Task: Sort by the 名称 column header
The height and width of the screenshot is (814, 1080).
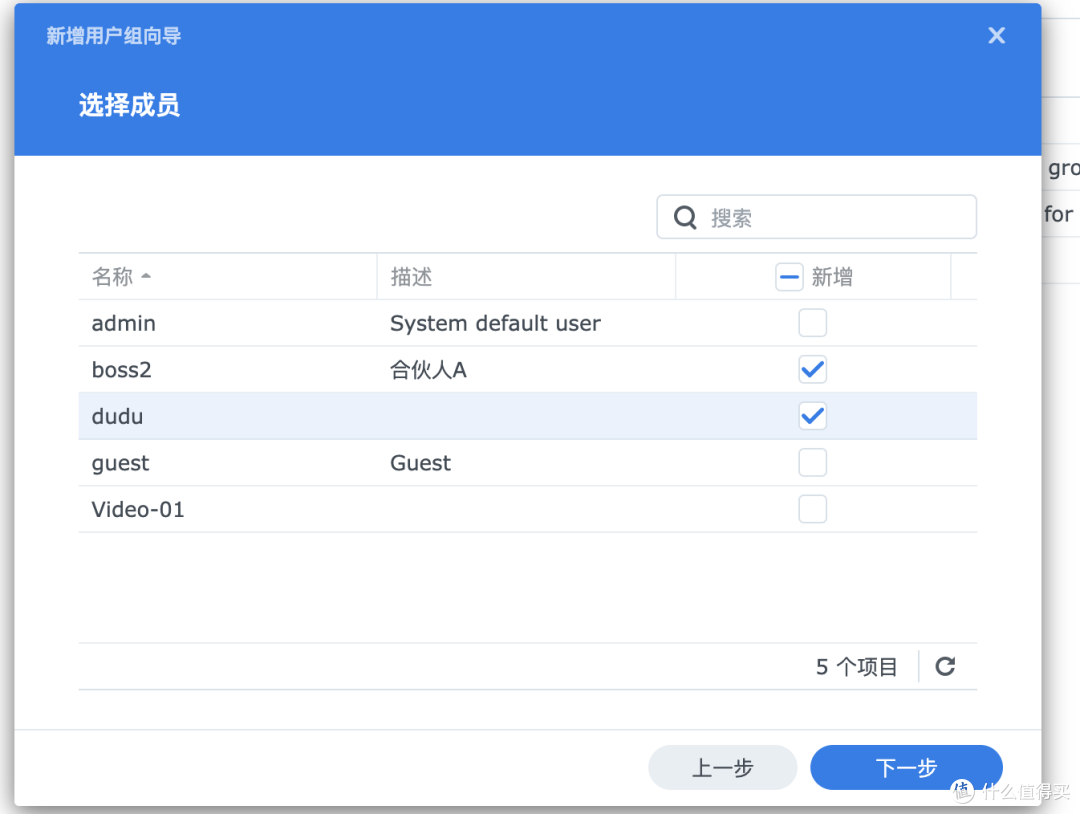Action: (x=228, y=277)
